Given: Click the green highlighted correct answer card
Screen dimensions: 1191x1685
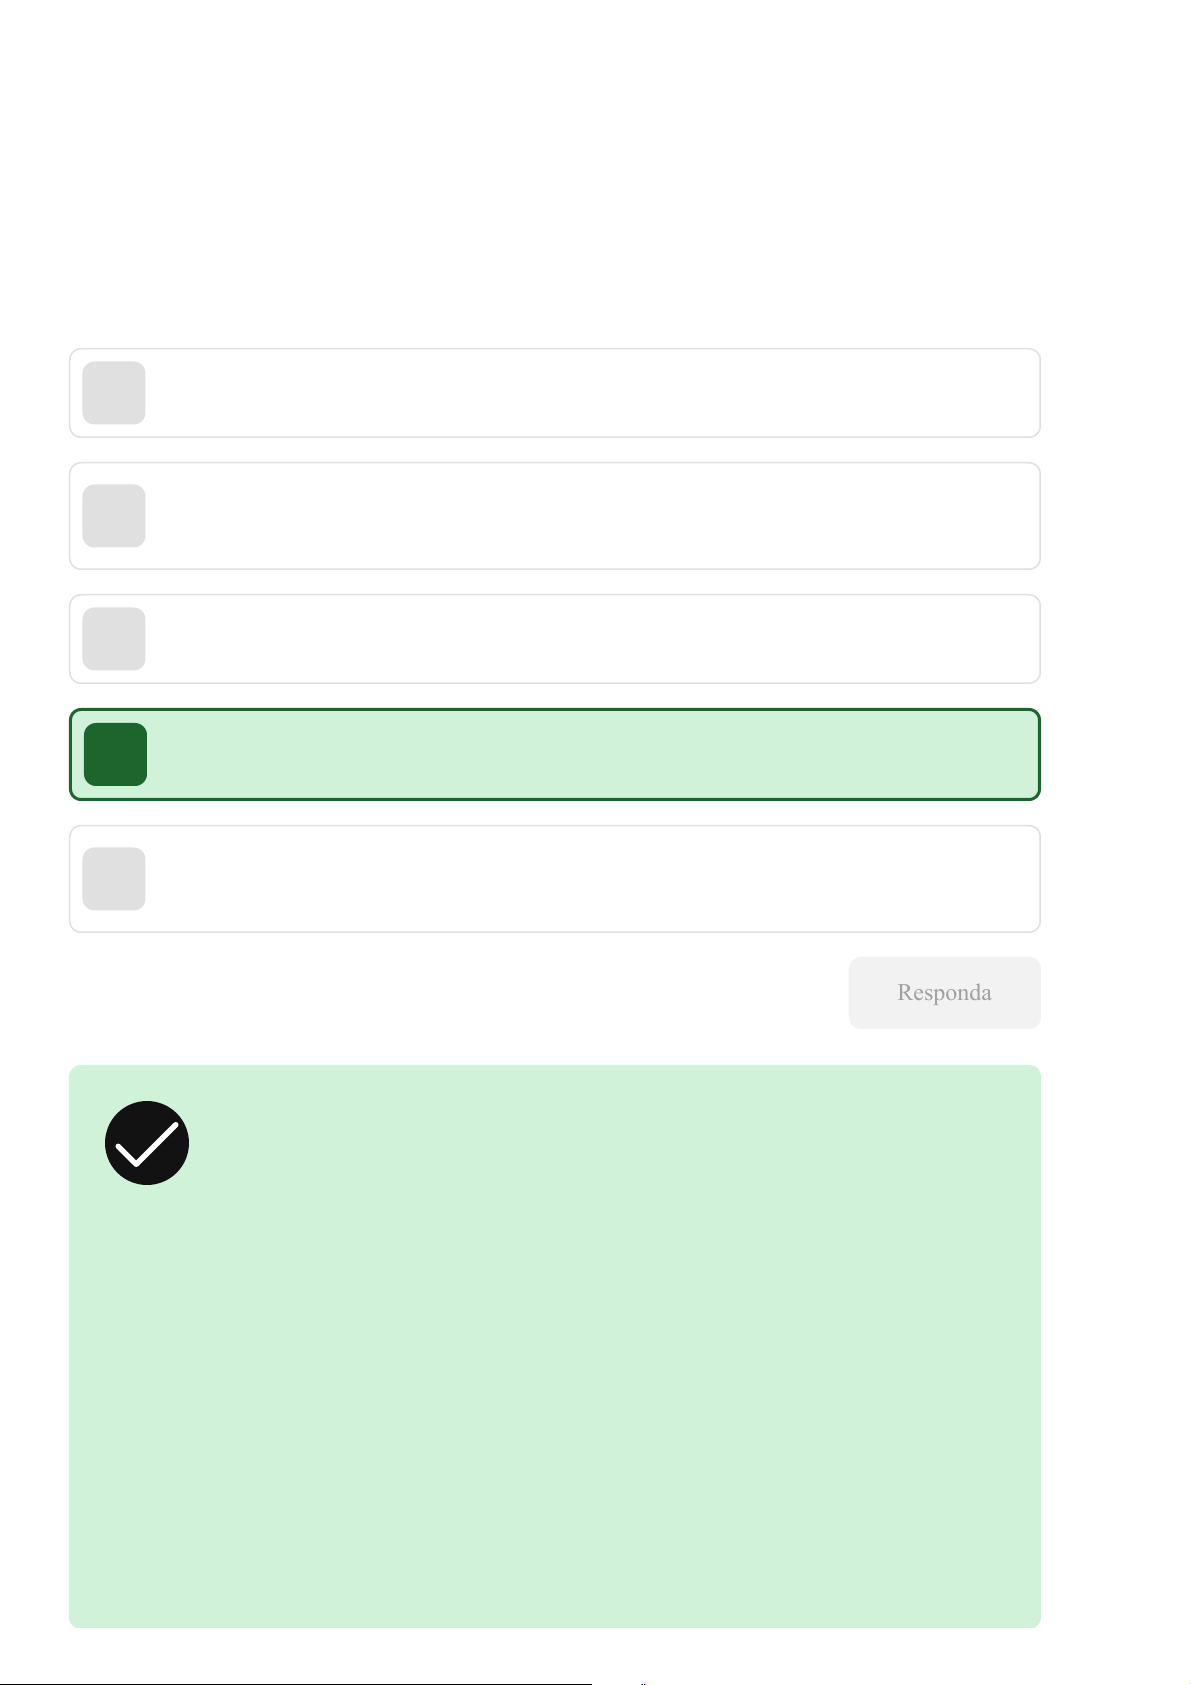Looking at the screenshot, I should point(590,754).
